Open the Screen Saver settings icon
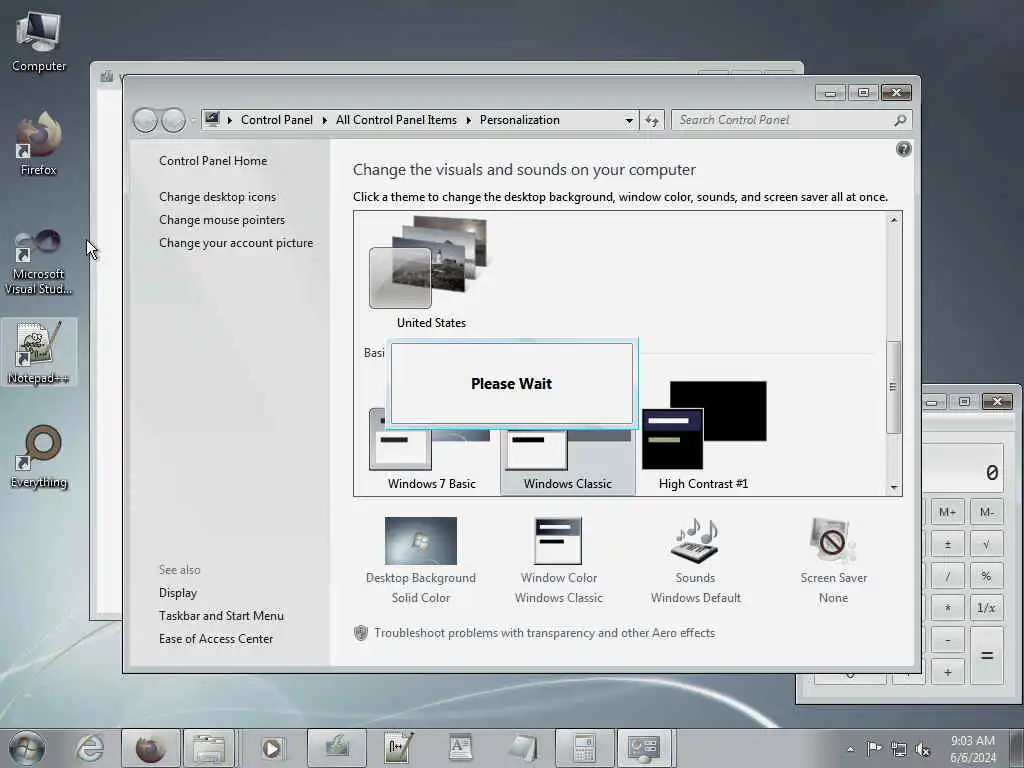 (x=832, y=541)
